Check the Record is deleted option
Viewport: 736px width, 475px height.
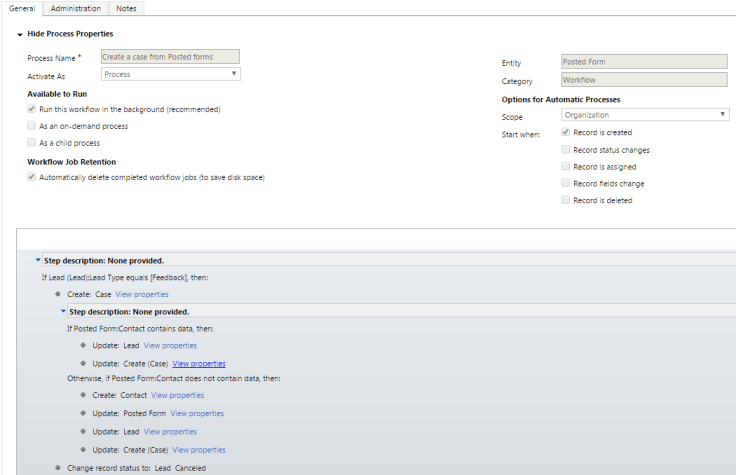point(566,200)
